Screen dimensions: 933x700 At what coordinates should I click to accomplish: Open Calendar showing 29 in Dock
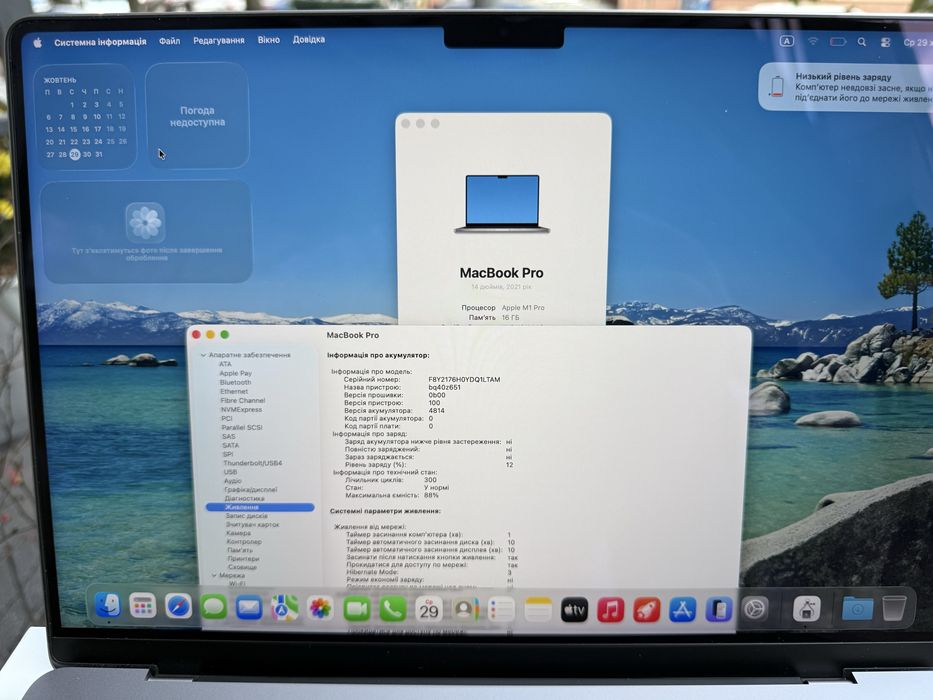point(429,610)
